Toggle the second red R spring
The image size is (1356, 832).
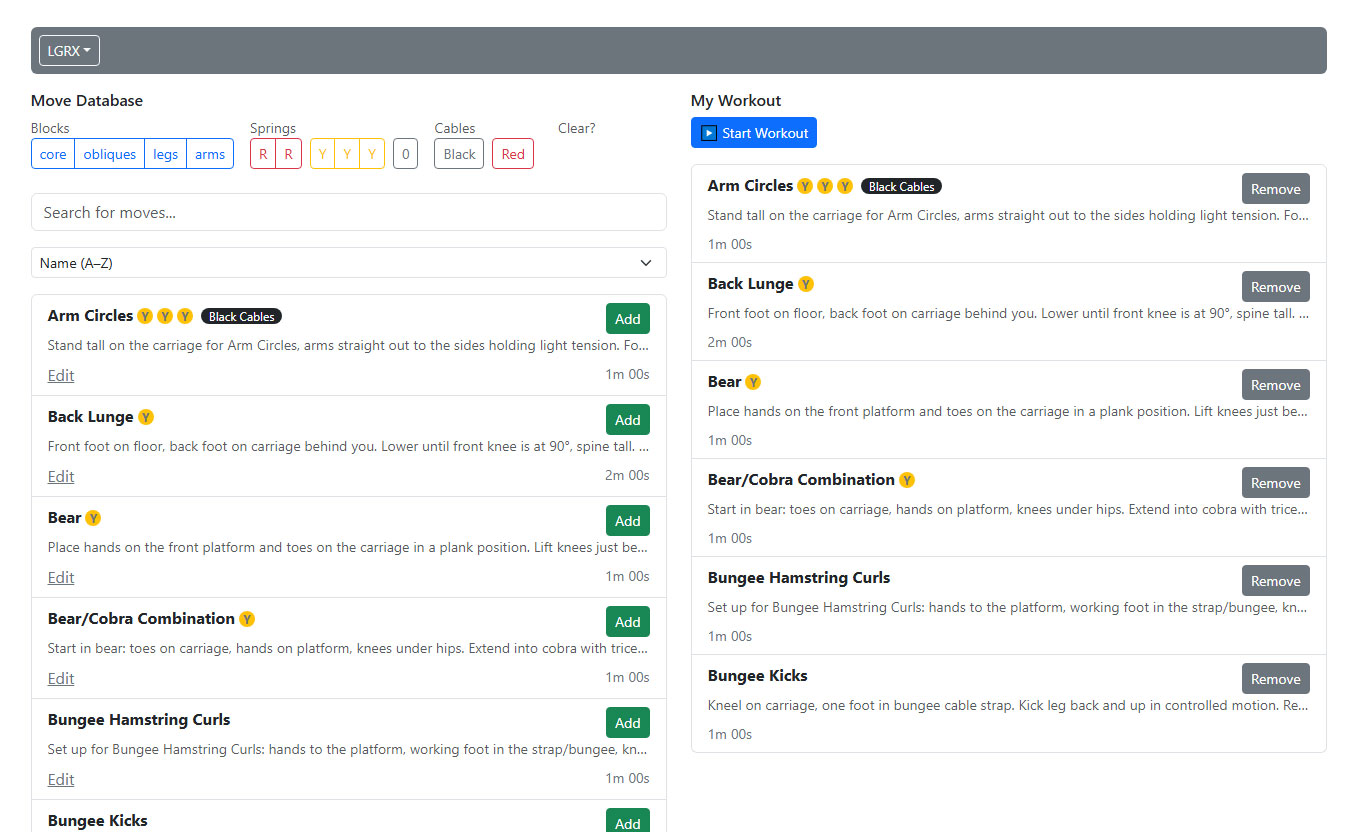point(289,154)
